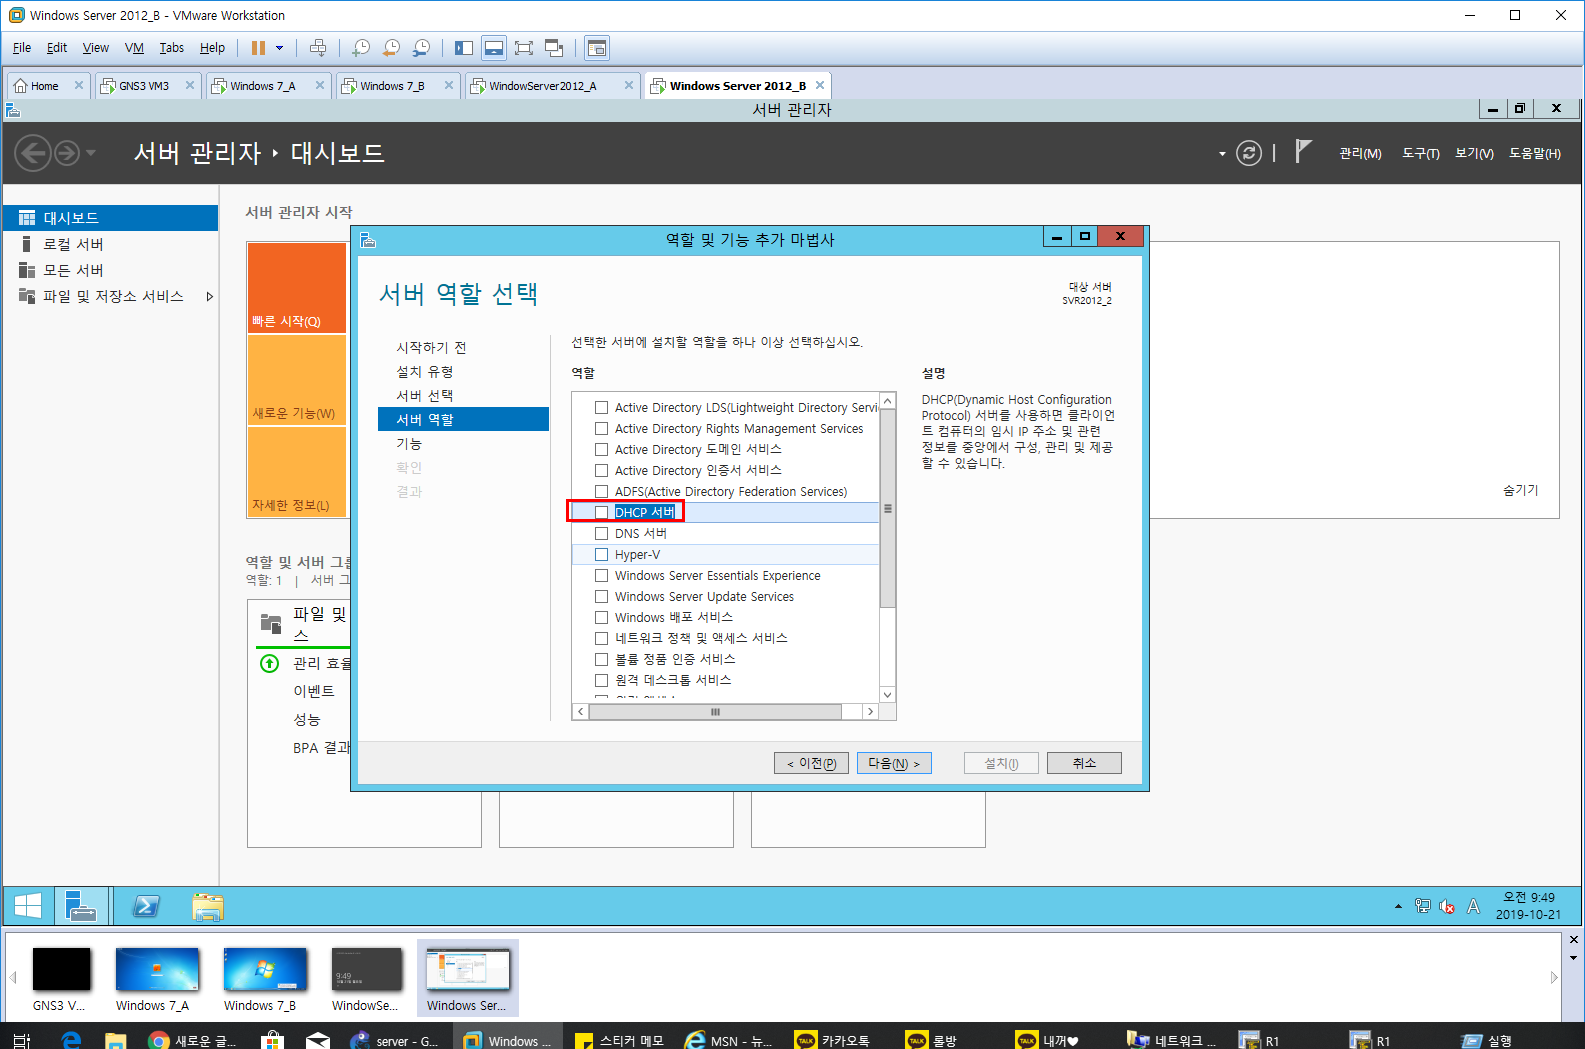Click roles list horizontal scrollbar right arrow
This screenshot has width=1585, height=1049.
[x=870, y=712]
